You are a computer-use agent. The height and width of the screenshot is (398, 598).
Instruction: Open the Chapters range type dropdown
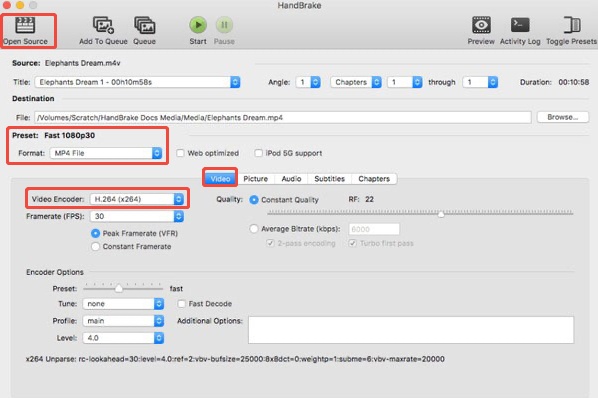point(356,82)
